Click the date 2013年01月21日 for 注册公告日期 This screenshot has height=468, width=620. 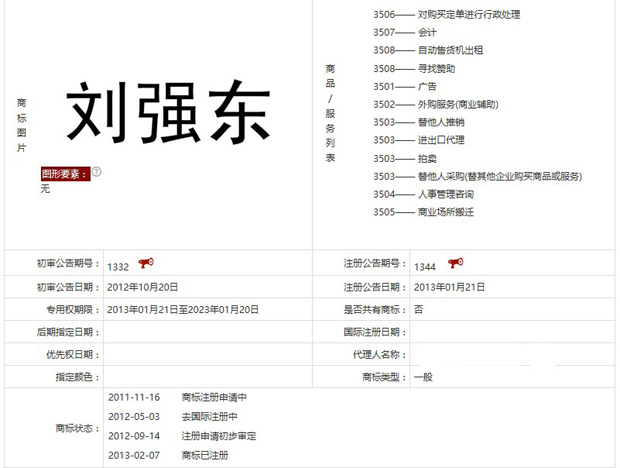pos(449,287)
